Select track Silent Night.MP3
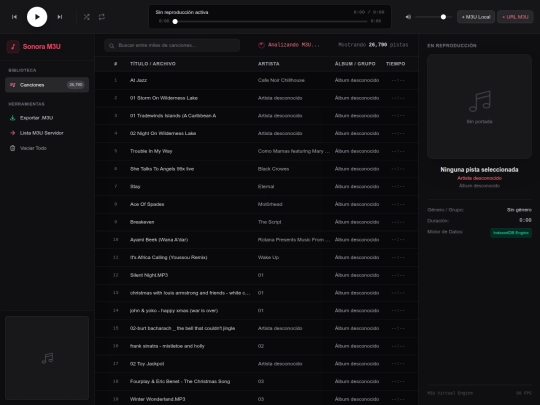This screenshot has width=540, height=405. click(257, 275)
